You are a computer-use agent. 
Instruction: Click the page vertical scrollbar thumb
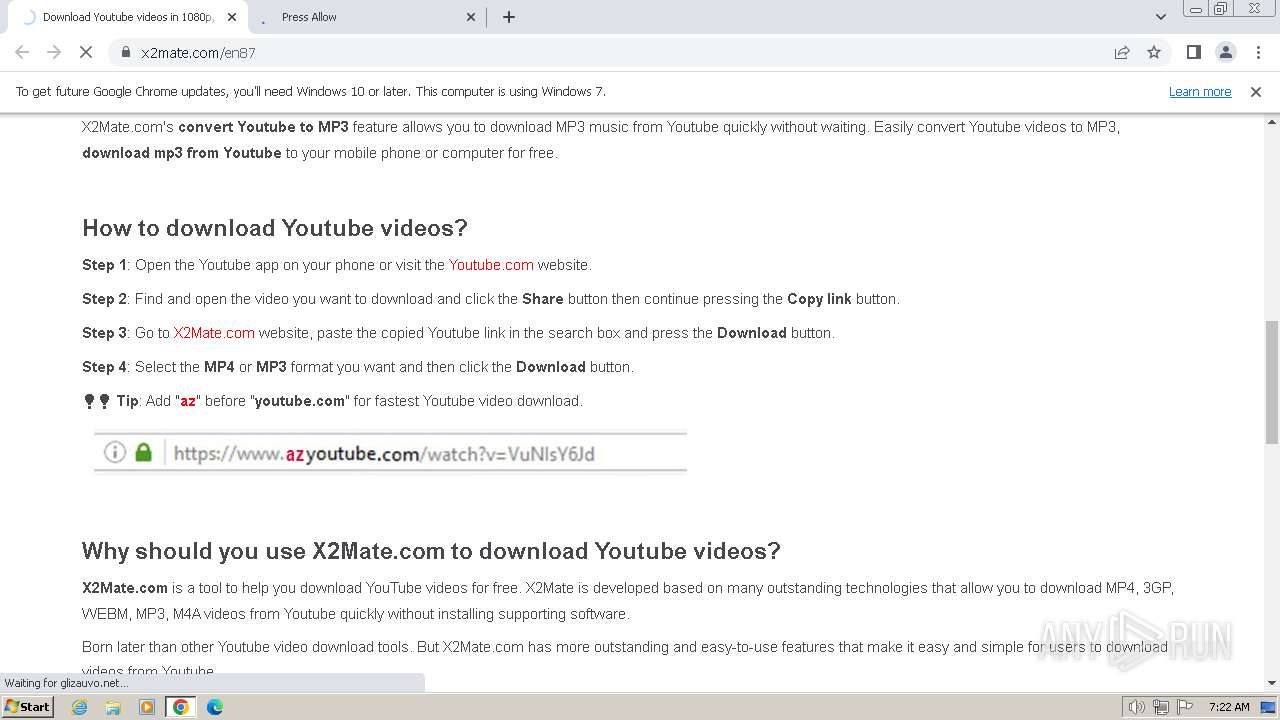(1272, 382)
